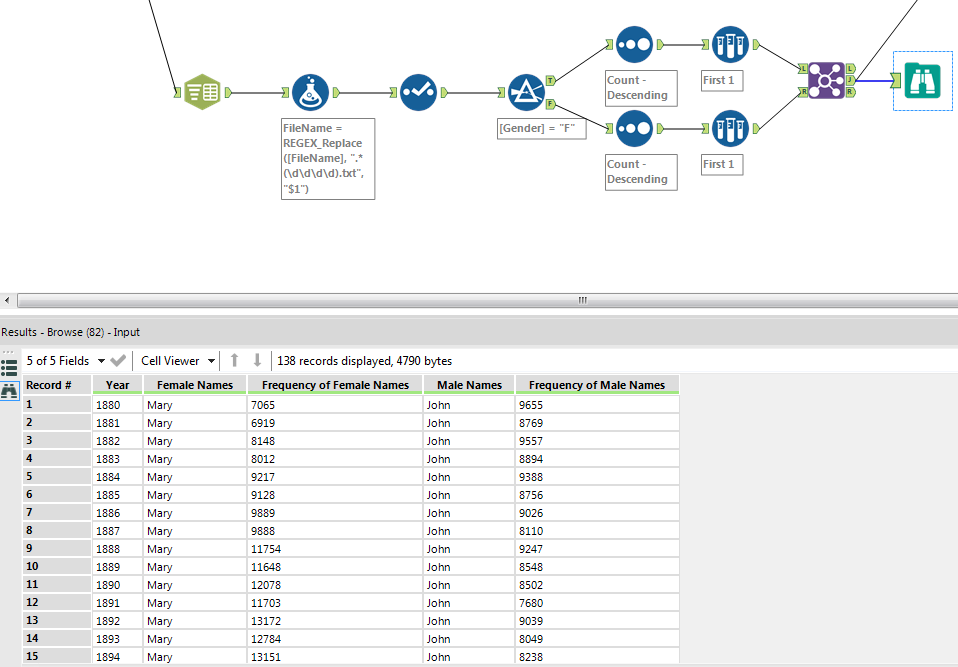The height and width of the screenshot is (667, 958).
Task: Click the up arrow to jump to first record
Action: (x=234, y=361)
